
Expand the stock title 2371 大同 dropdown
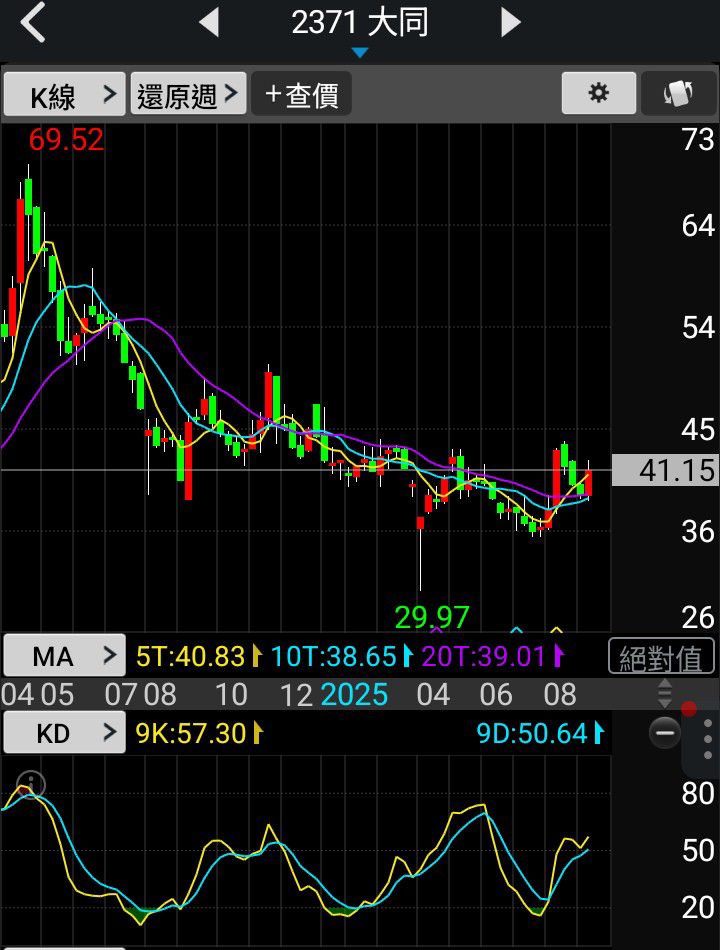[360, 28]
